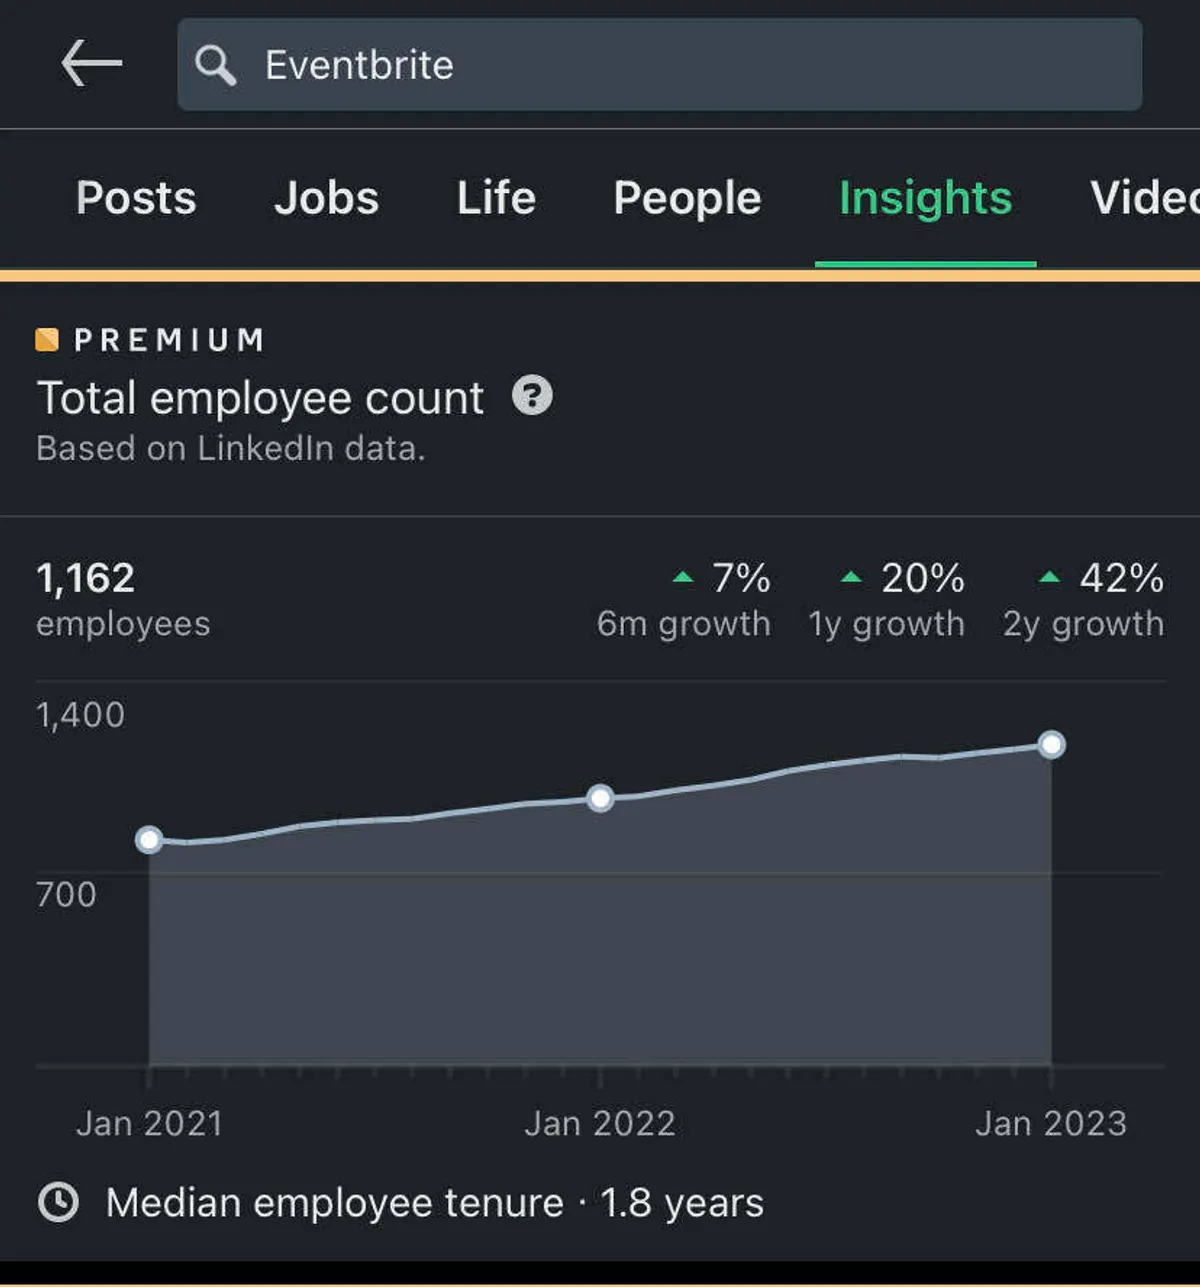The height and width of the screenshot is (1287, 1200).
Task: Click the Eventbrite search field
Action: coord(660,65)
